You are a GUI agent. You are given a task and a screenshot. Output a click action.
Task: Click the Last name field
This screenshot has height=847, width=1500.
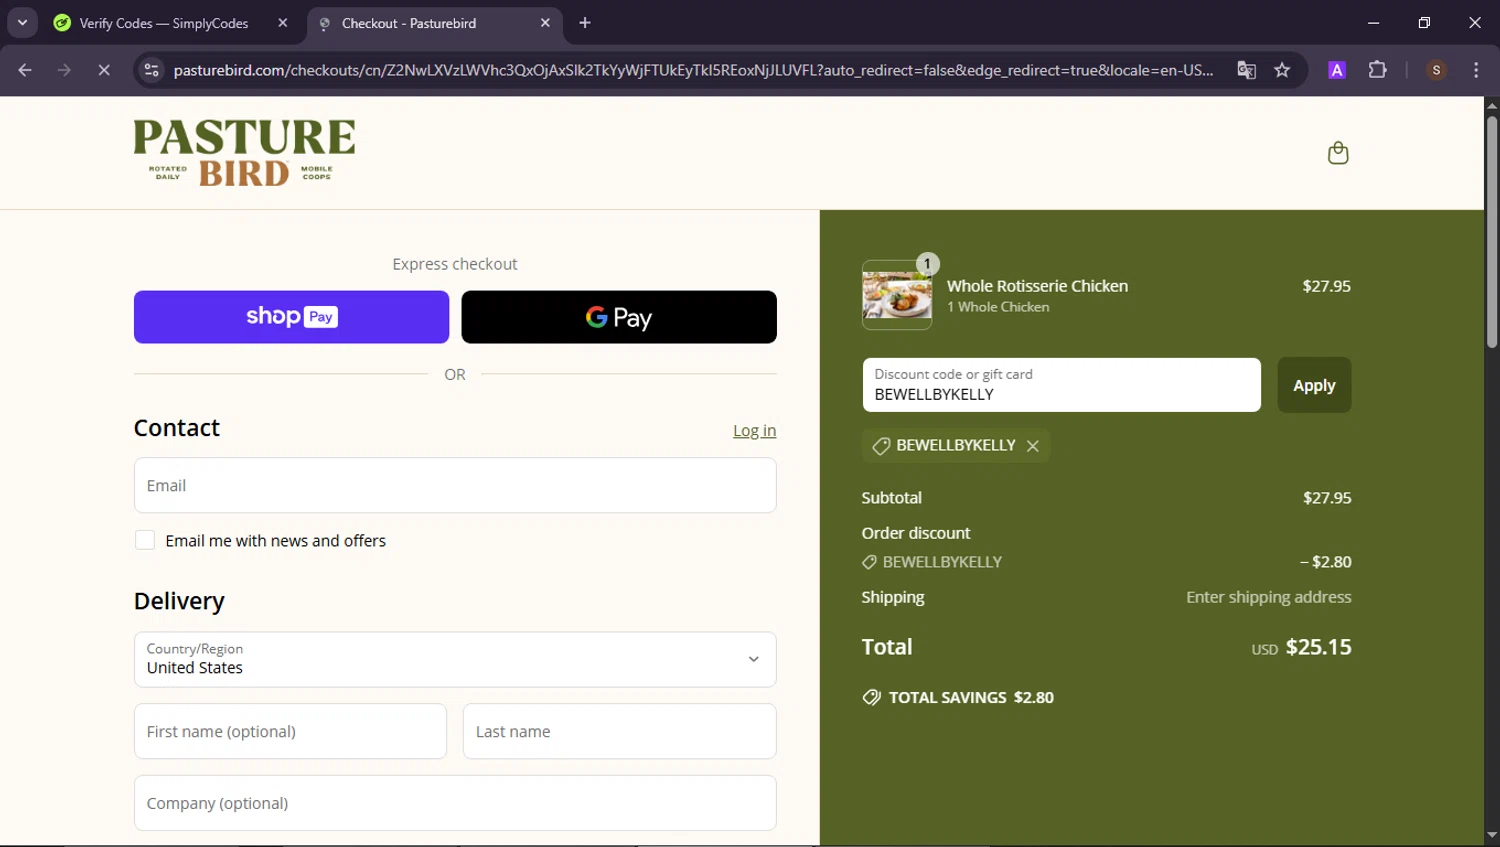(x=619, y=731)
